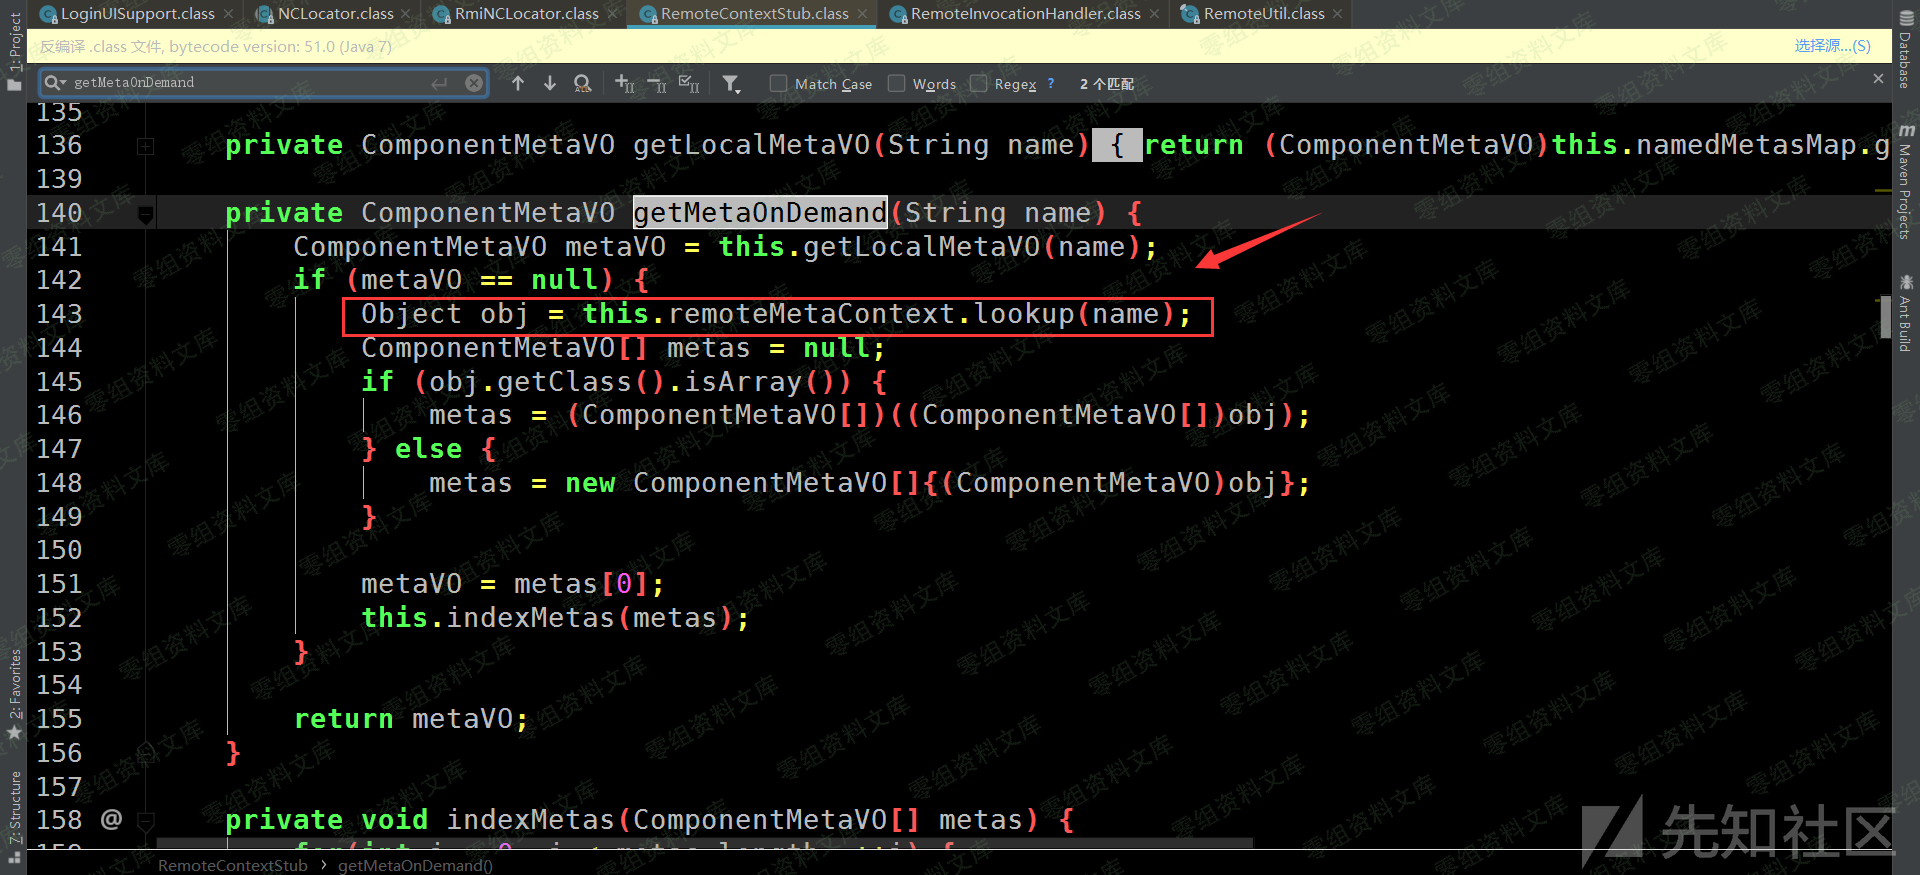Open the Regex help question mark
This screenshot has width=1920, height=875.
1051,84
